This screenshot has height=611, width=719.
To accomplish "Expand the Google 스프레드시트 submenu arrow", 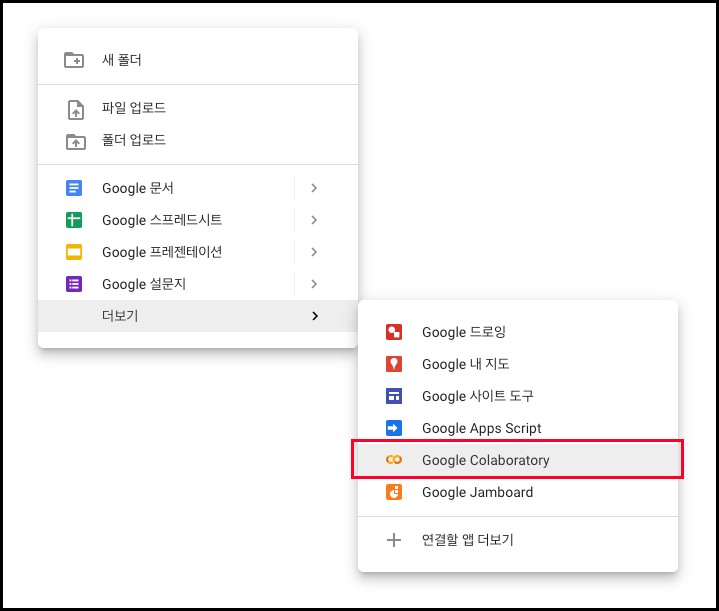I will 314,220.
